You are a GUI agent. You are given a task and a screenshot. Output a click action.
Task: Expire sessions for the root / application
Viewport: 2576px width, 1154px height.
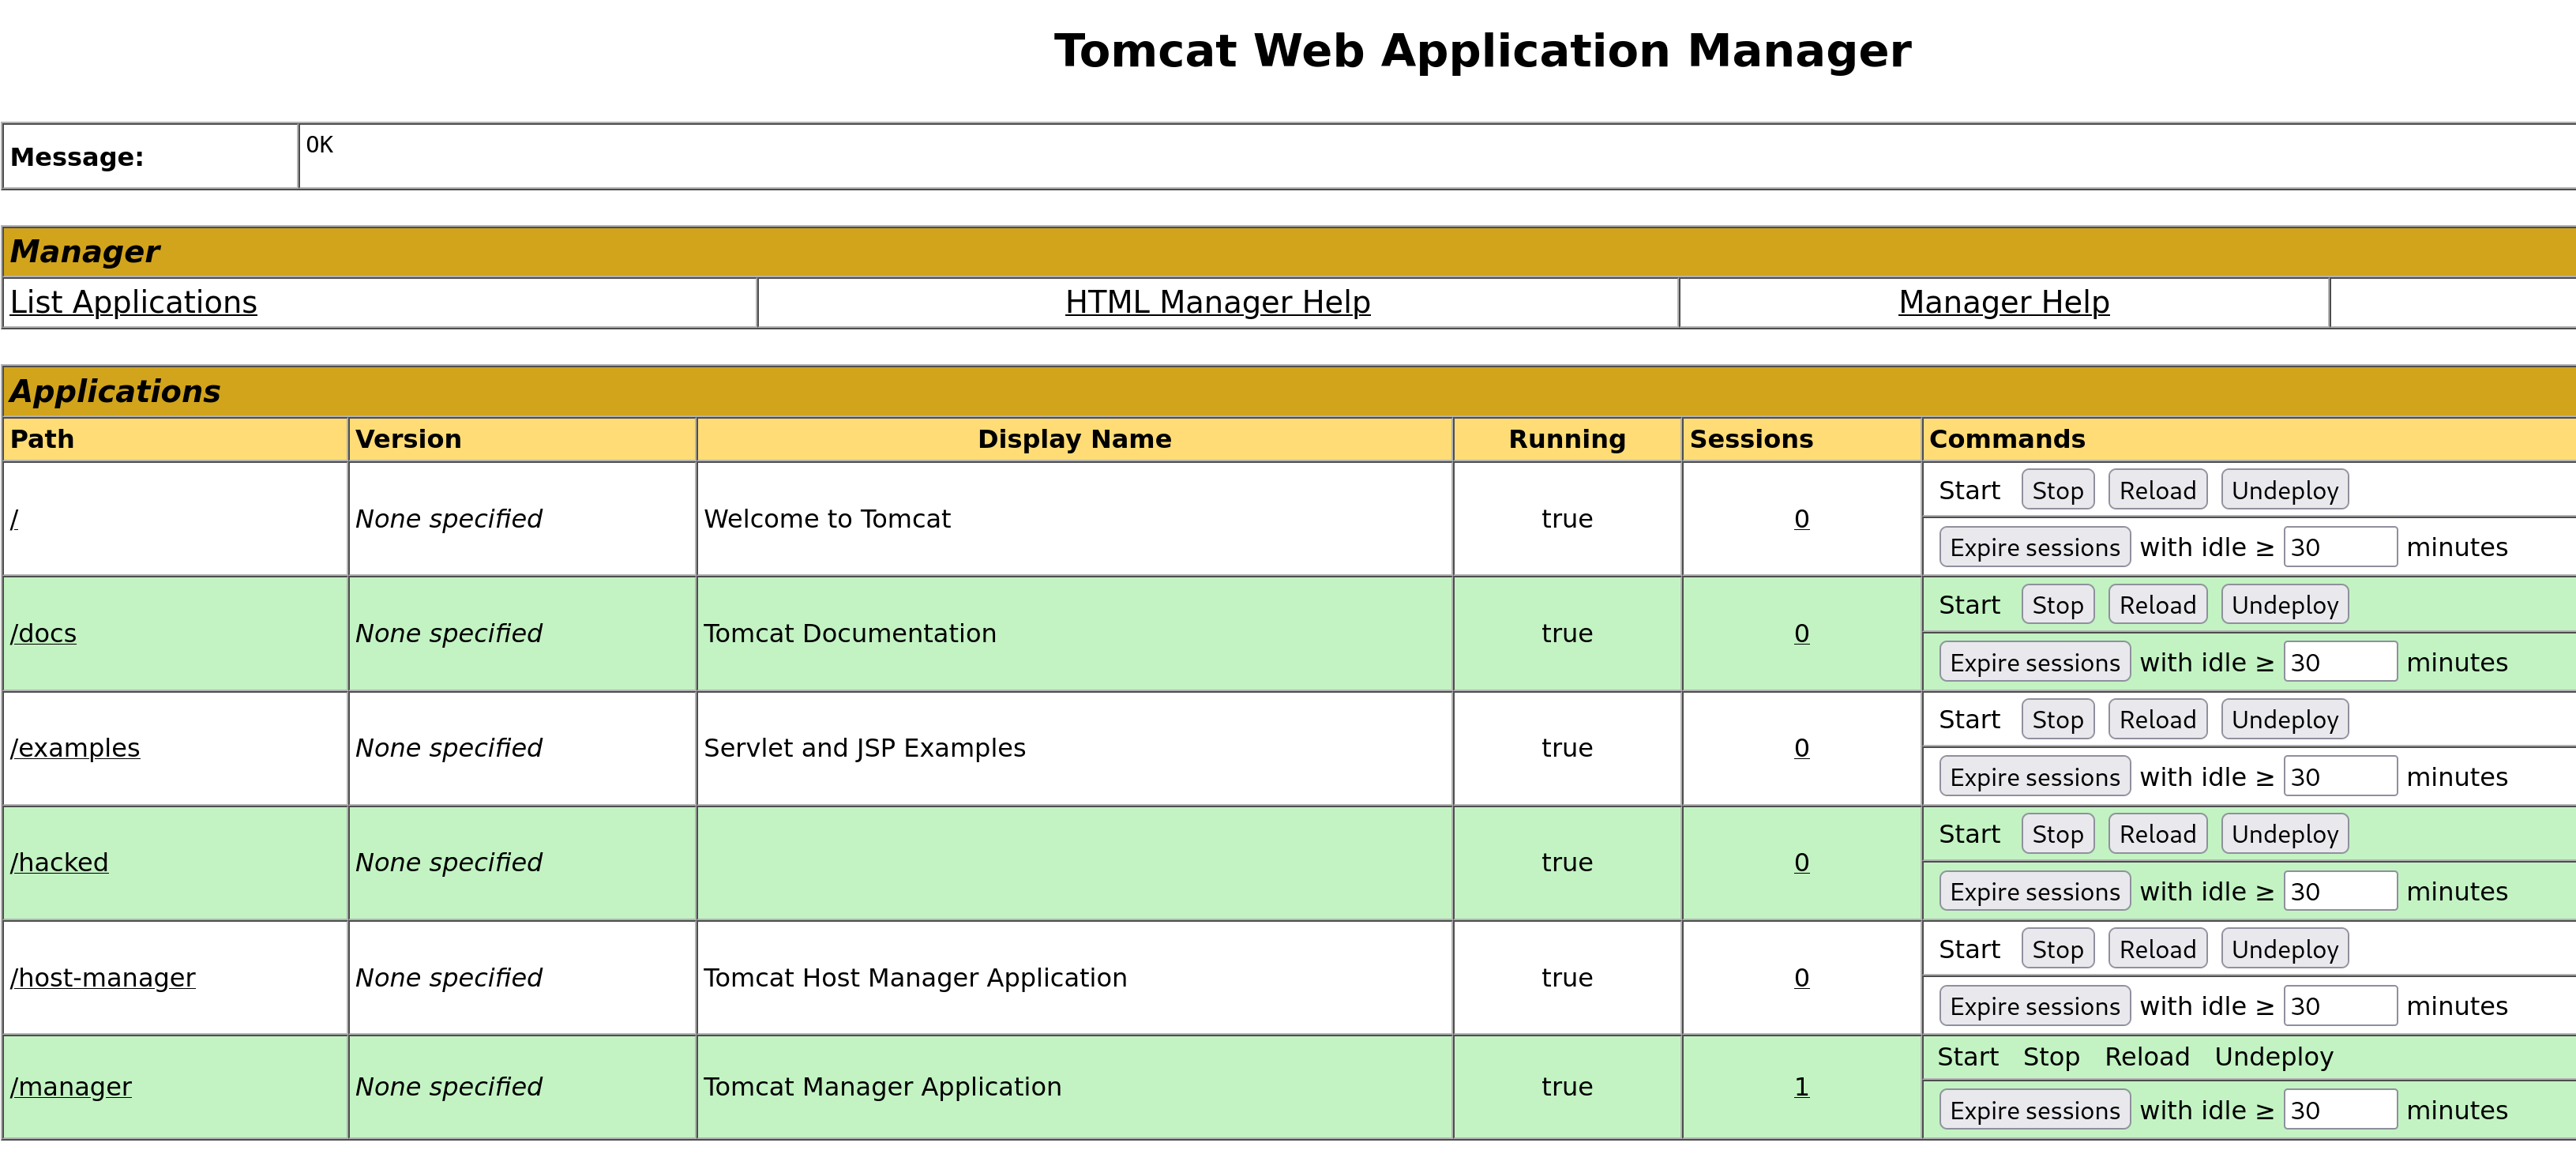tap(2034, 547)
